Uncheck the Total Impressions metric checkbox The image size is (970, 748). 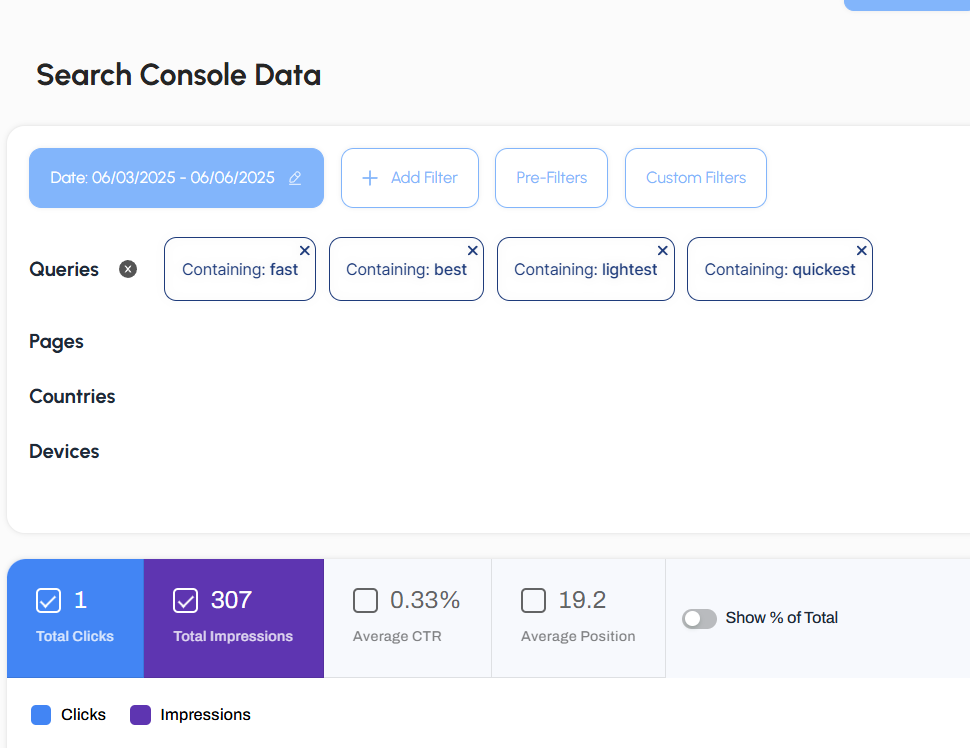tap(185, 600)
